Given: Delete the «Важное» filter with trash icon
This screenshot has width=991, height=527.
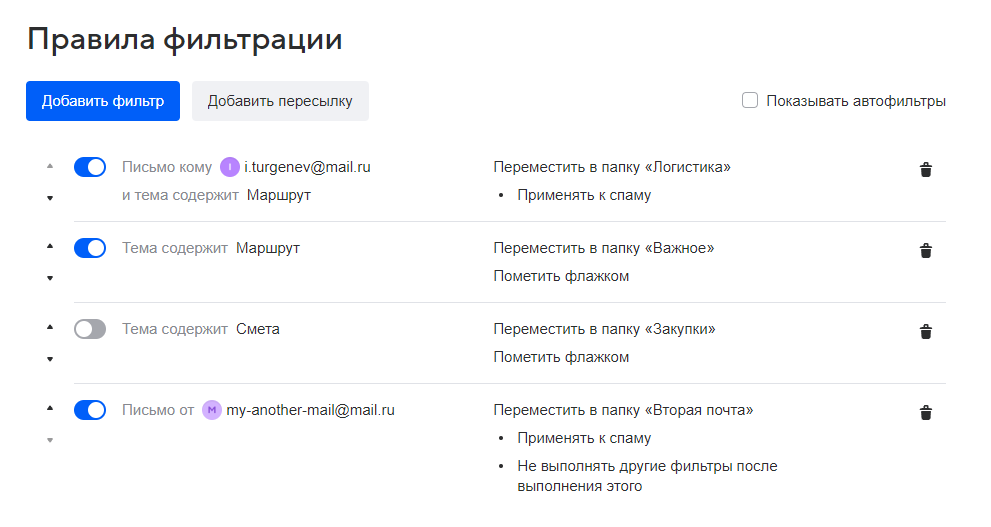Looking at the screenshot, I should click(x=926, y=251).
